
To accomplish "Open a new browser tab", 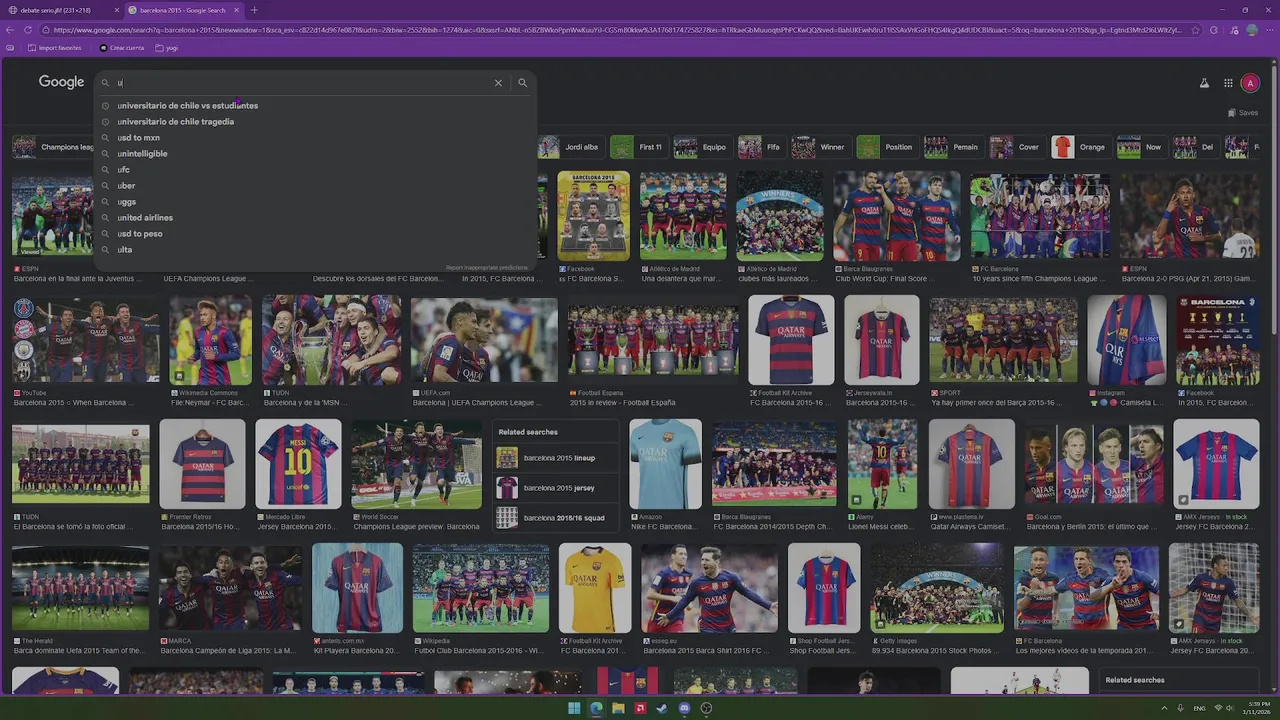I will coord(254,10).
